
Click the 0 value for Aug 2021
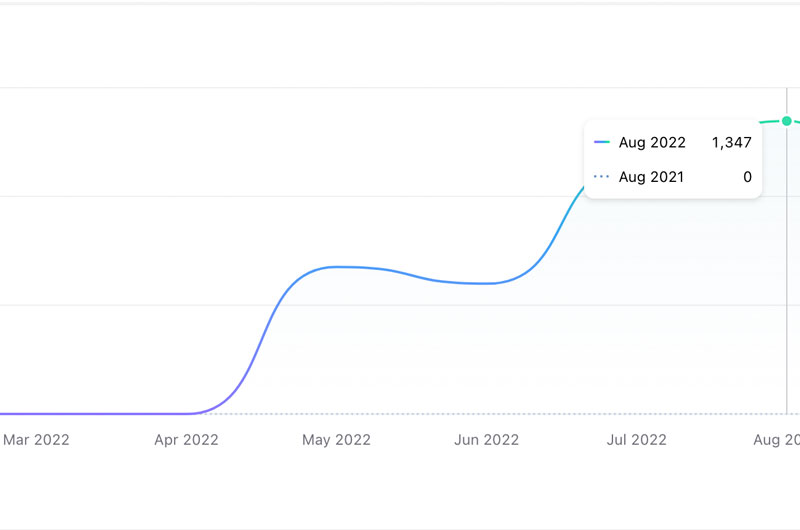pyautogui.click(x=747, y=178)
